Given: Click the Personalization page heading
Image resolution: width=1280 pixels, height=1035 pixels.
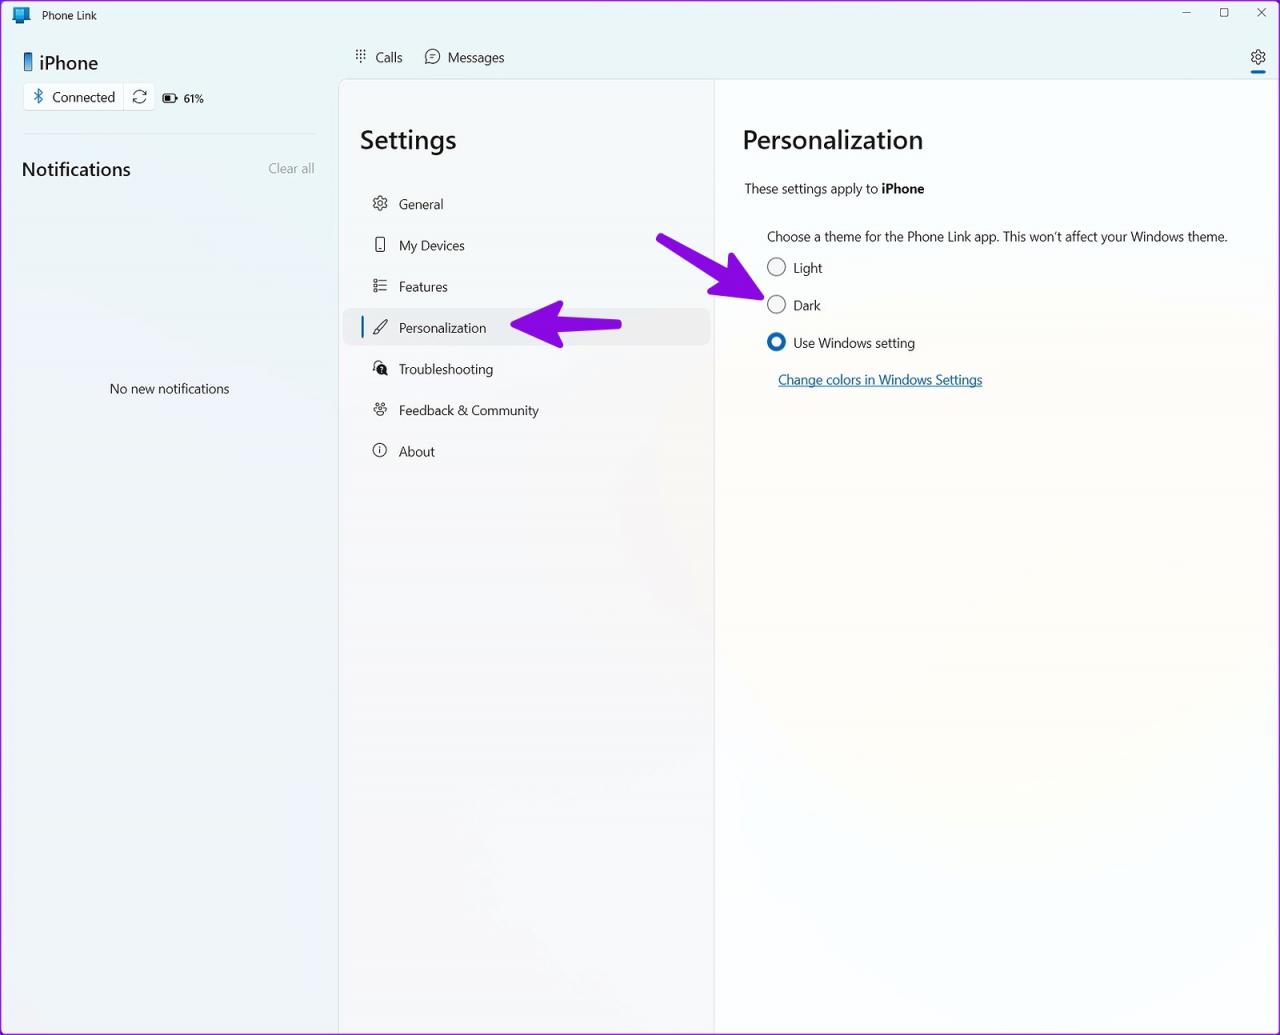Looking at the screenshot, I should (832, 140).
